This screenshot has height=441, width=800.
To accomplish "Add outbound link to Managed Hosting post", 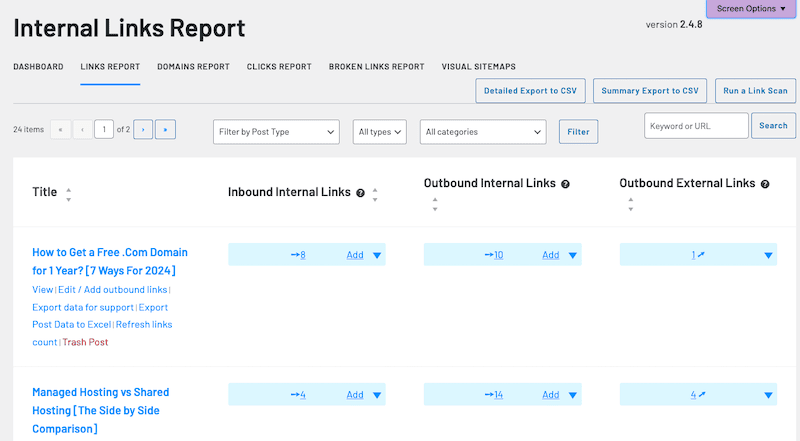I will pyautogui.click(x=551, y=395).
